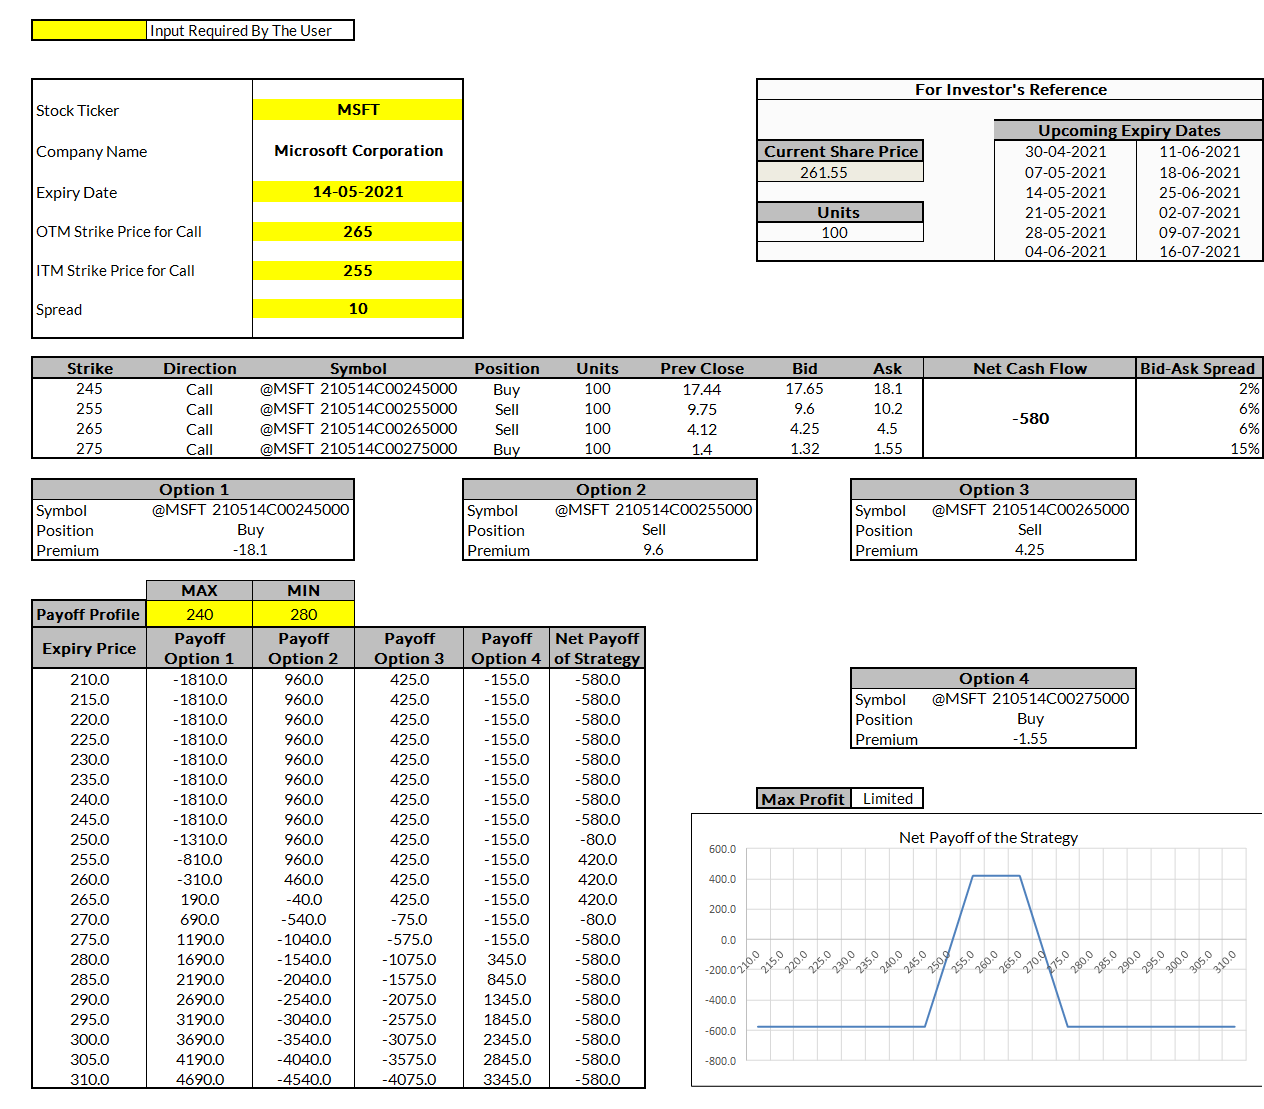Select the upcoming expiry date 21-05-2021
This screenshot has width=1264, height=1109.
click(x=1066, y=213)
